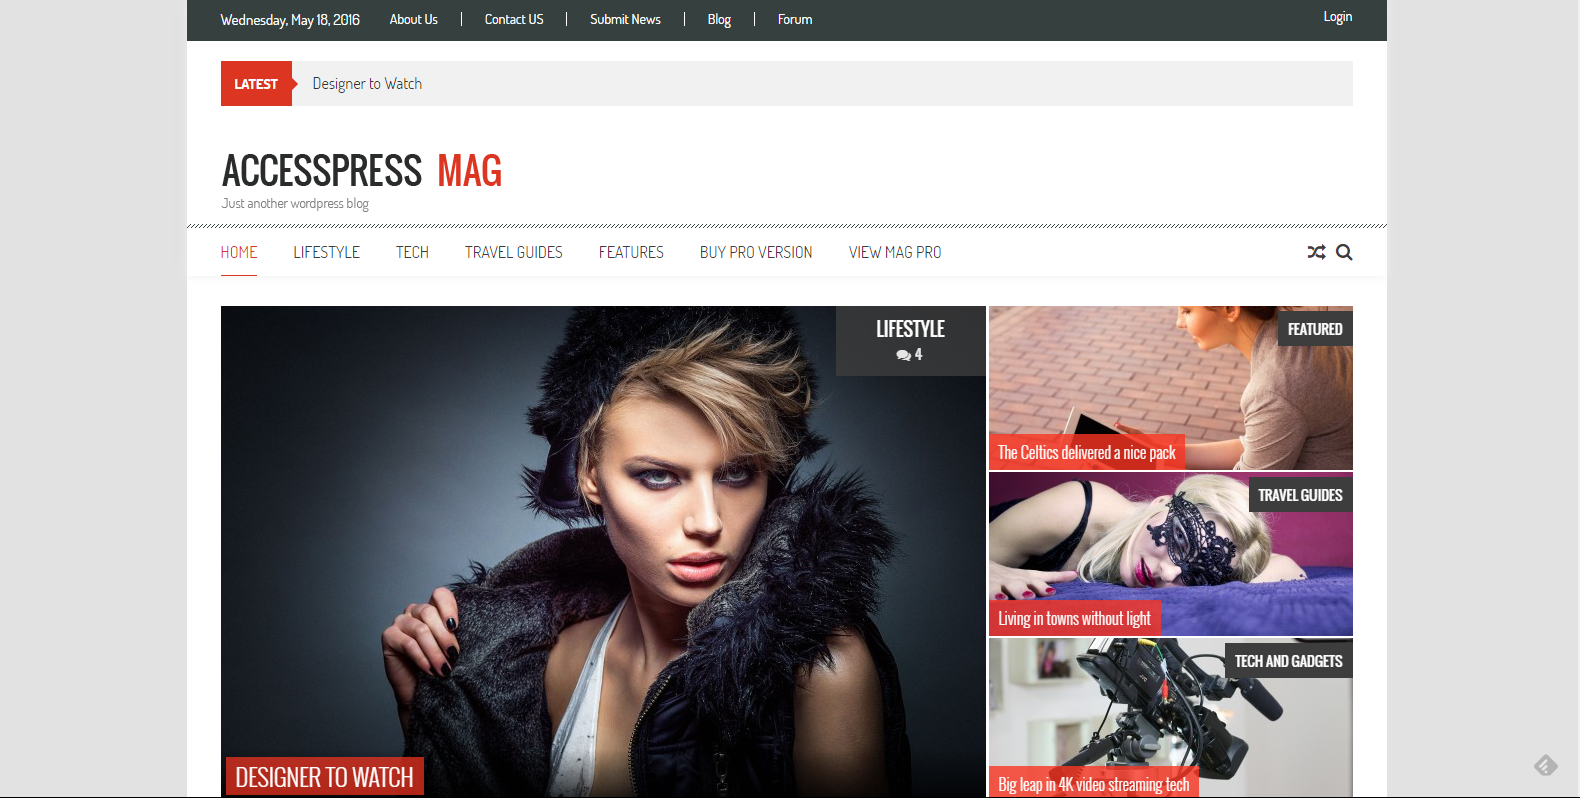Open the latest ticker headline Designer to Watch

pos(367,84)
